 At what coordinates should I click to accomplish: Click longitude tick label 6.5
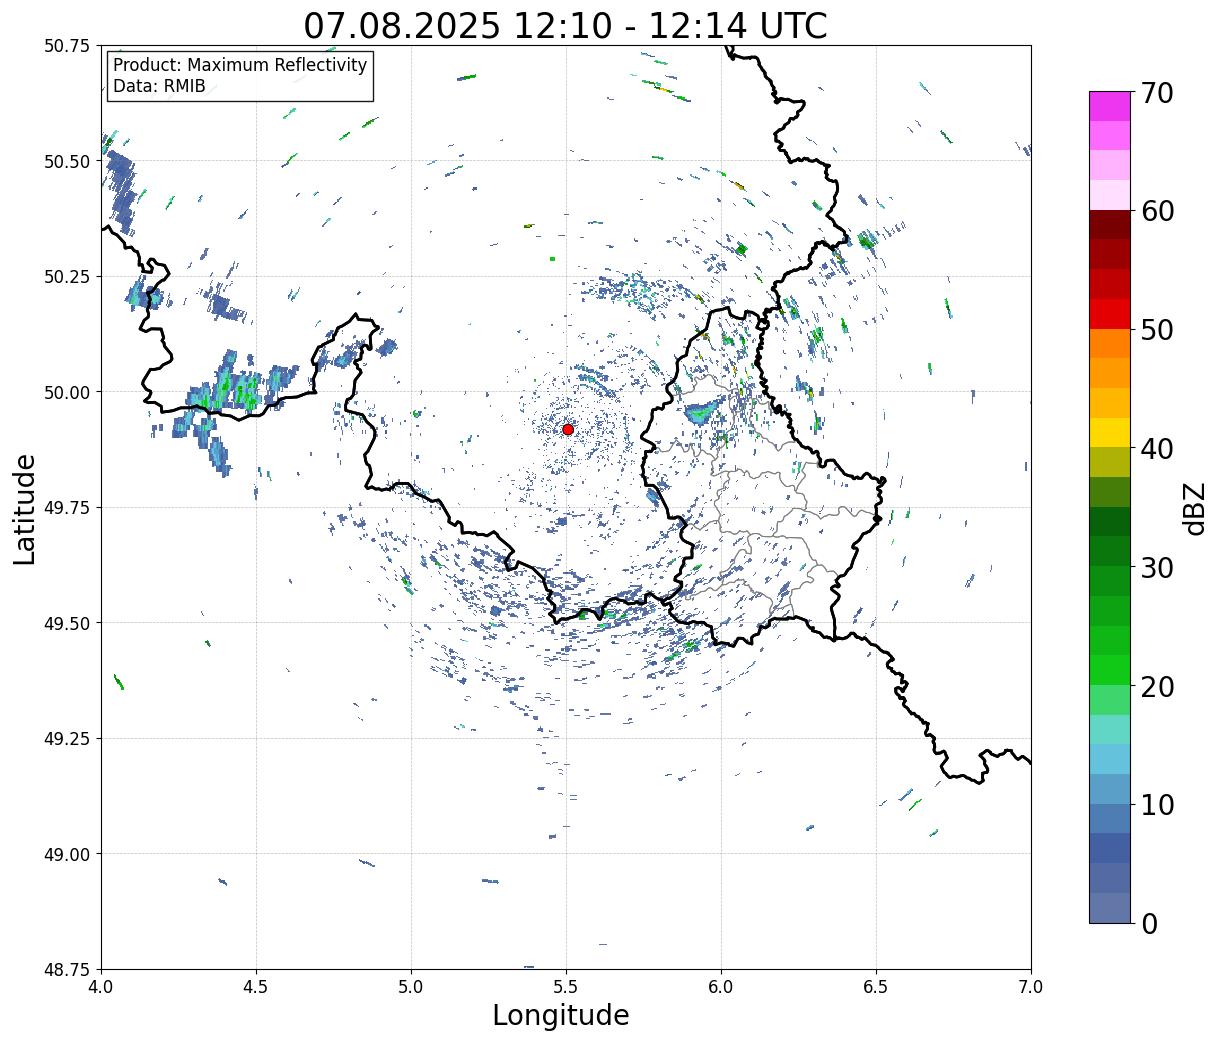tap(876, 986)
